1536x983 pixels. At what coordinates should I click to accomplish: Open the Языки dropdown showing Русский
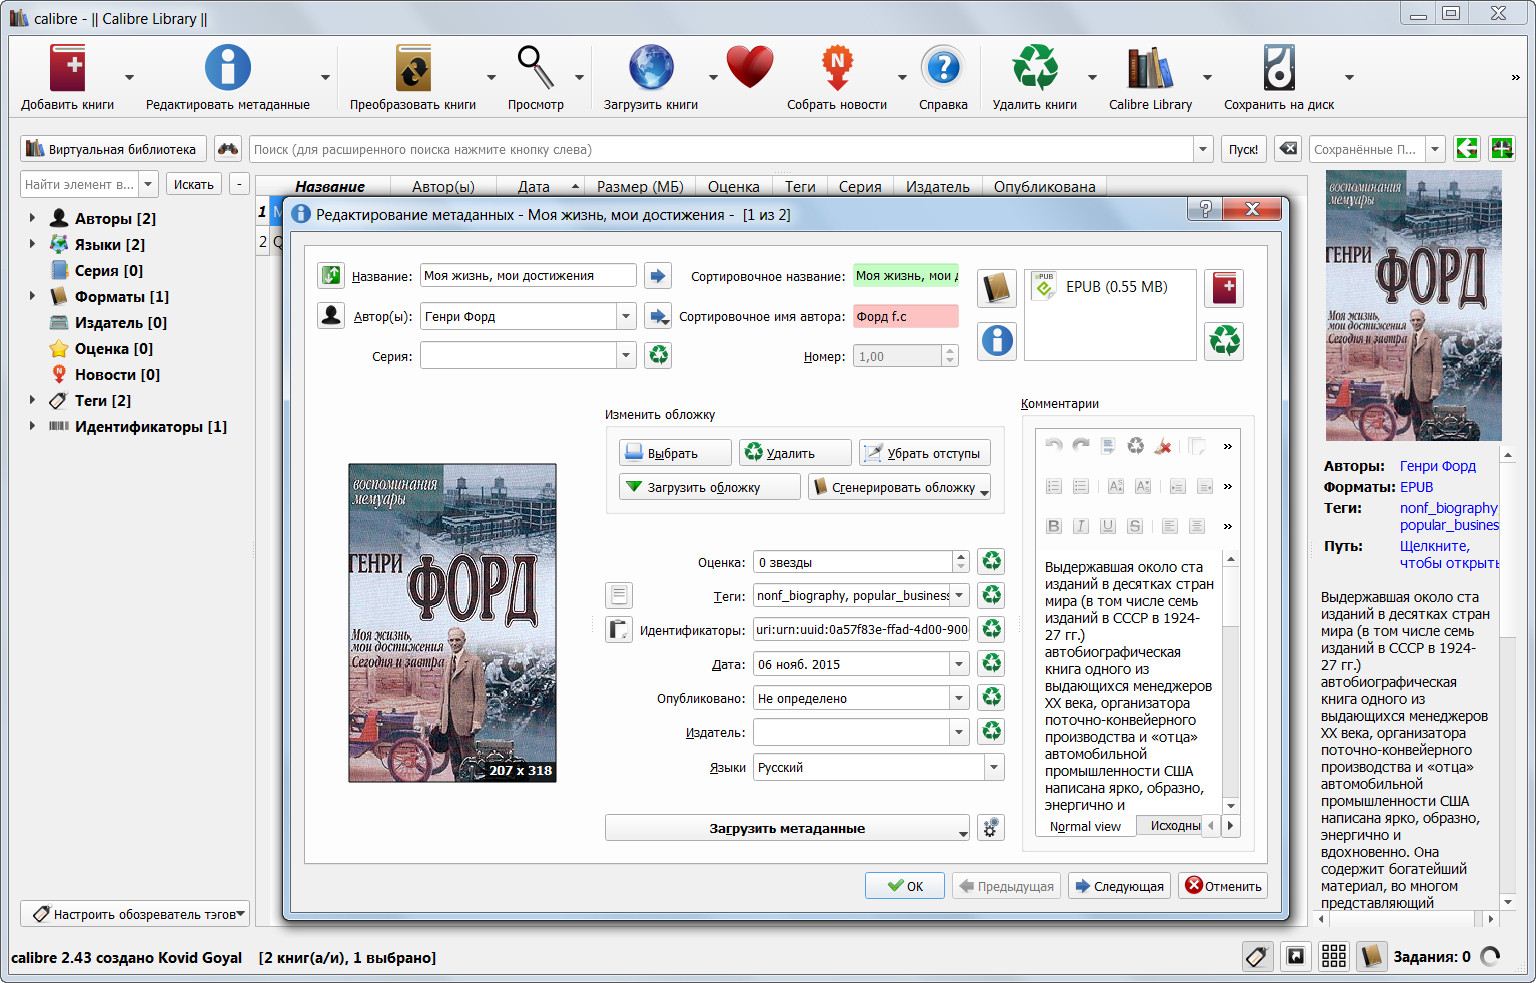(993, 767)
